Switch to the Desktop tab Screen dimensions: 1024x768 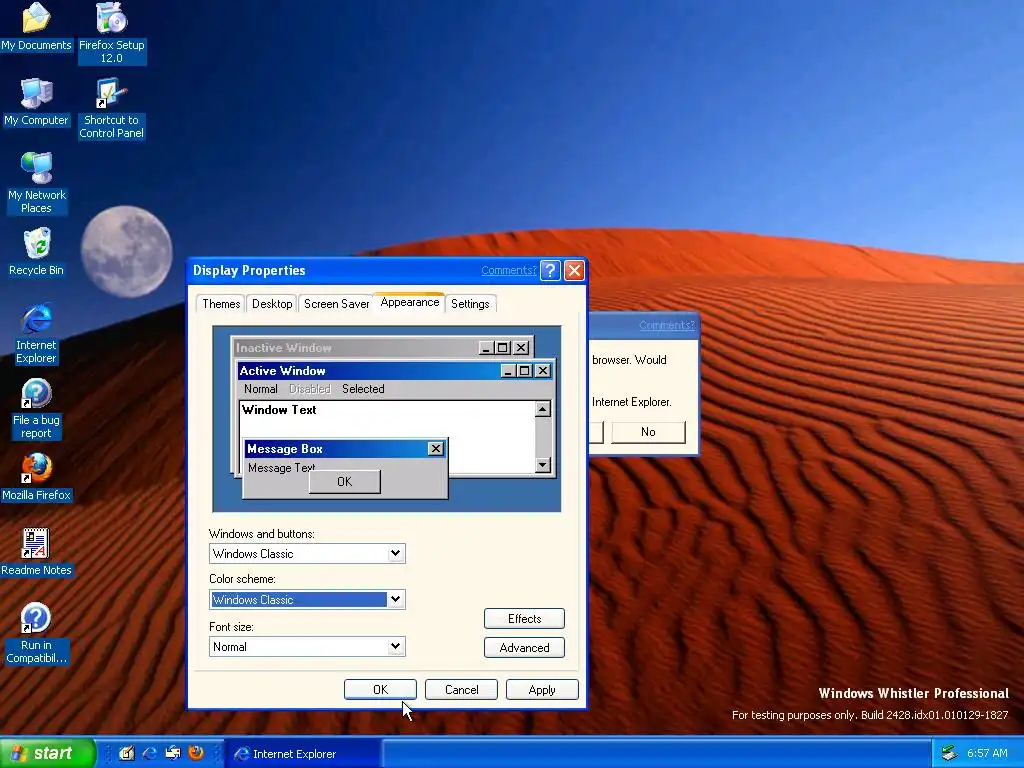tap(272, 304)
